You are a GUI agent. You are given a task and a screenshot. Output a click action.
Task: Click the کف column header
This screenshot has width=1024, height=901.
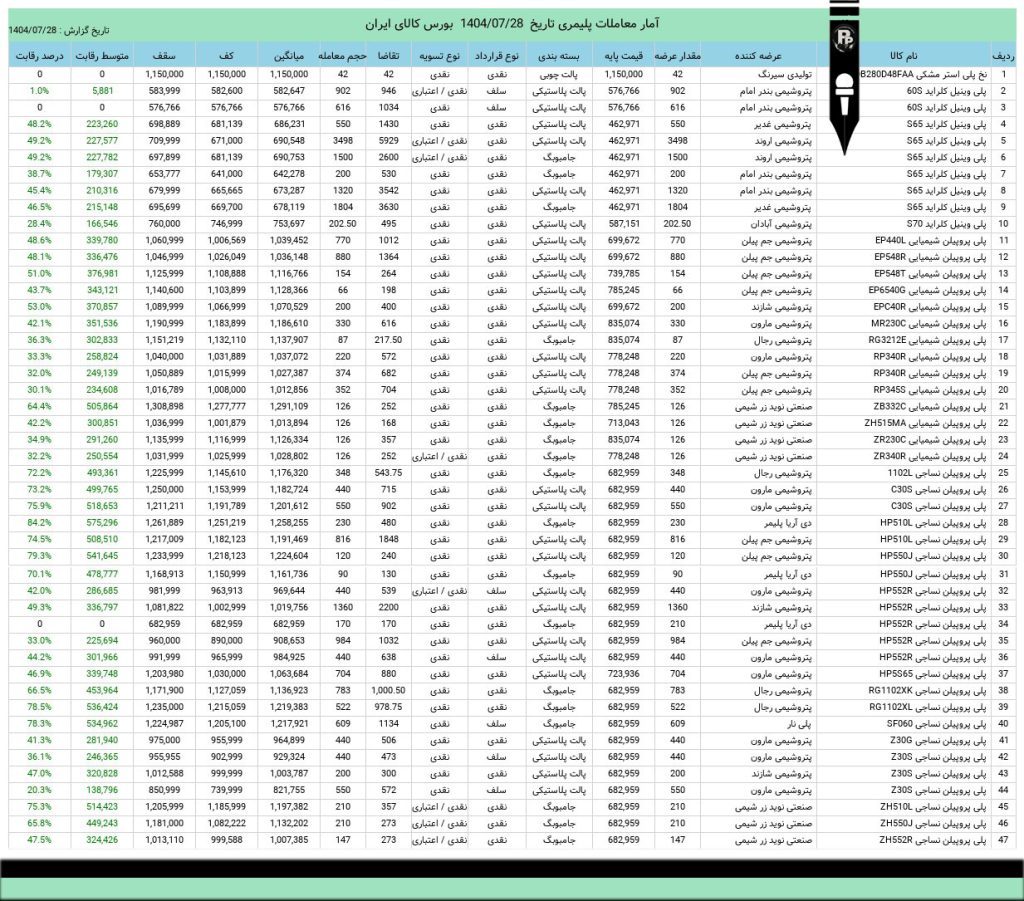227,56
